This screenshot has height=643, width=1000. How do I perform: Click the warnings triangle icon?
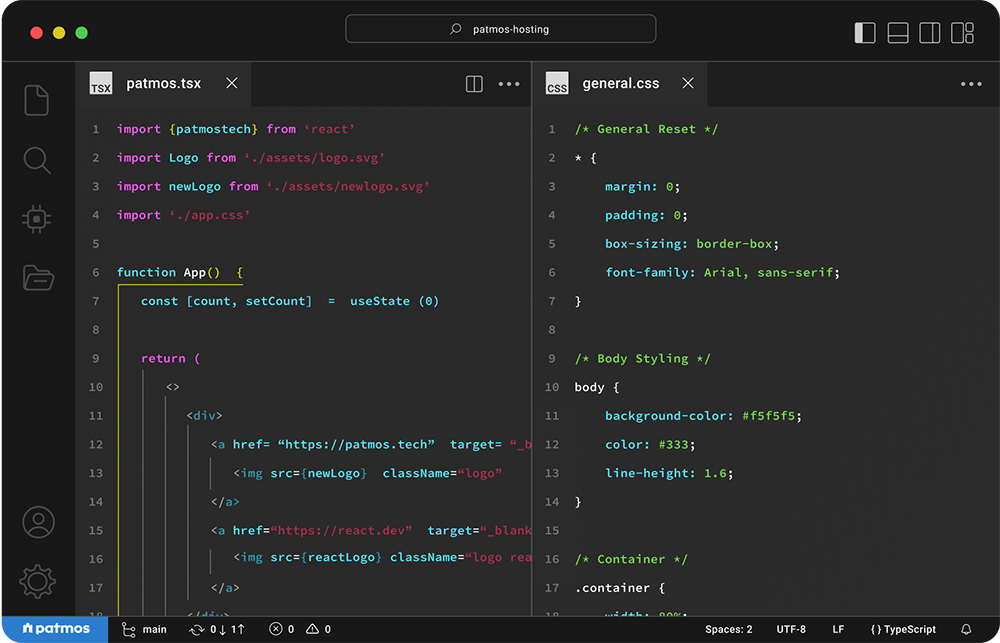pyautogui.click(x=312, y=629)
